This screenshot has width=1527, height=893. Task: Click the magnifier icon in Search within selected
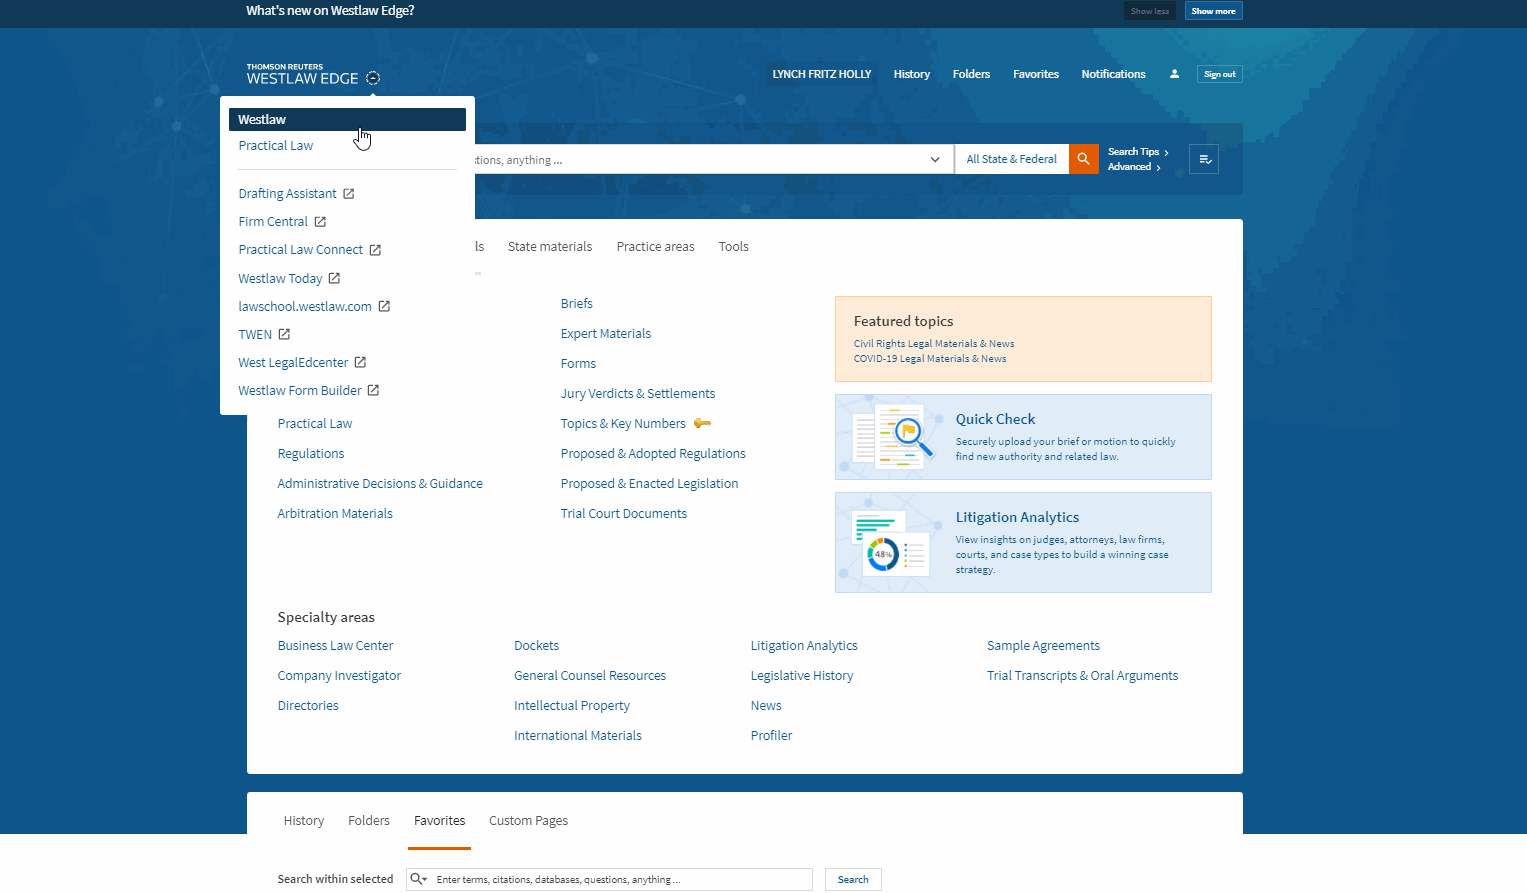[417, 879]
